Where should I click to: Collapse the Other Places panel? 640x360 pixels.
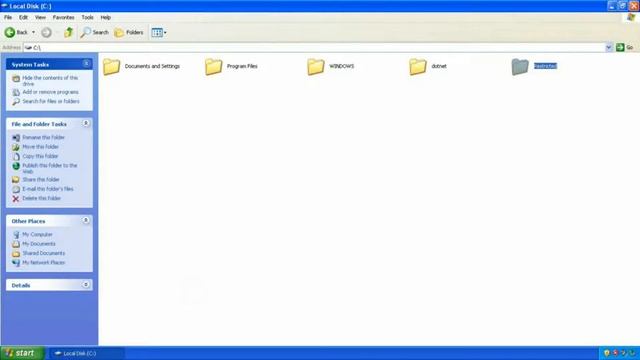click(86, 220)
